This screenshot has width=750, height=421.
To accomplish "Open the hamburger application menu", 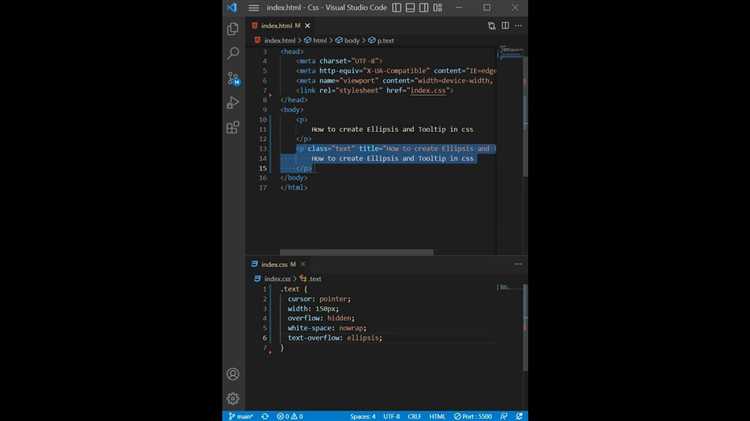I will point(254,8).
